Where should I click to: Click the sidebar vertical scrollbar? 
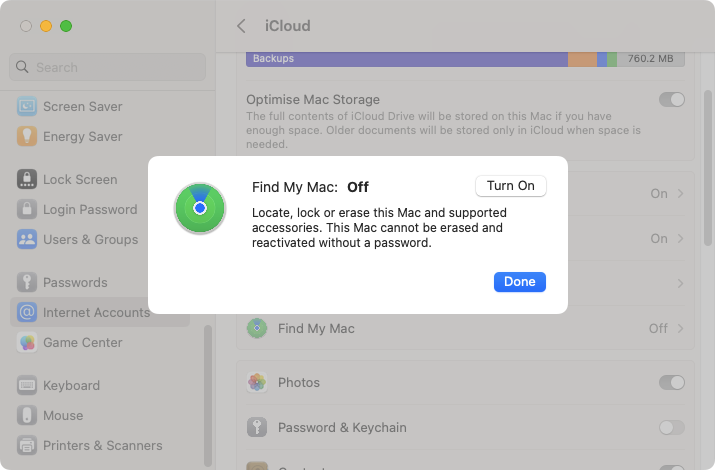[207, 395]
